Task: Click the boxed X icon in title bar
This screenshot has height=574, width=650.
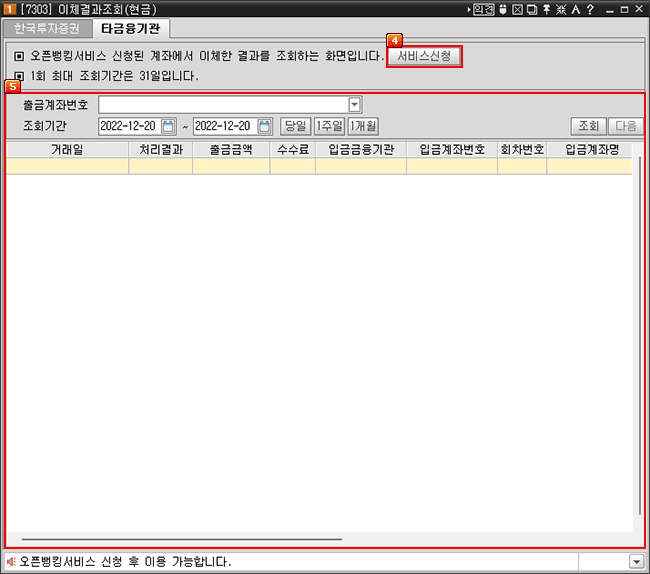Action: tap(517, 9)
